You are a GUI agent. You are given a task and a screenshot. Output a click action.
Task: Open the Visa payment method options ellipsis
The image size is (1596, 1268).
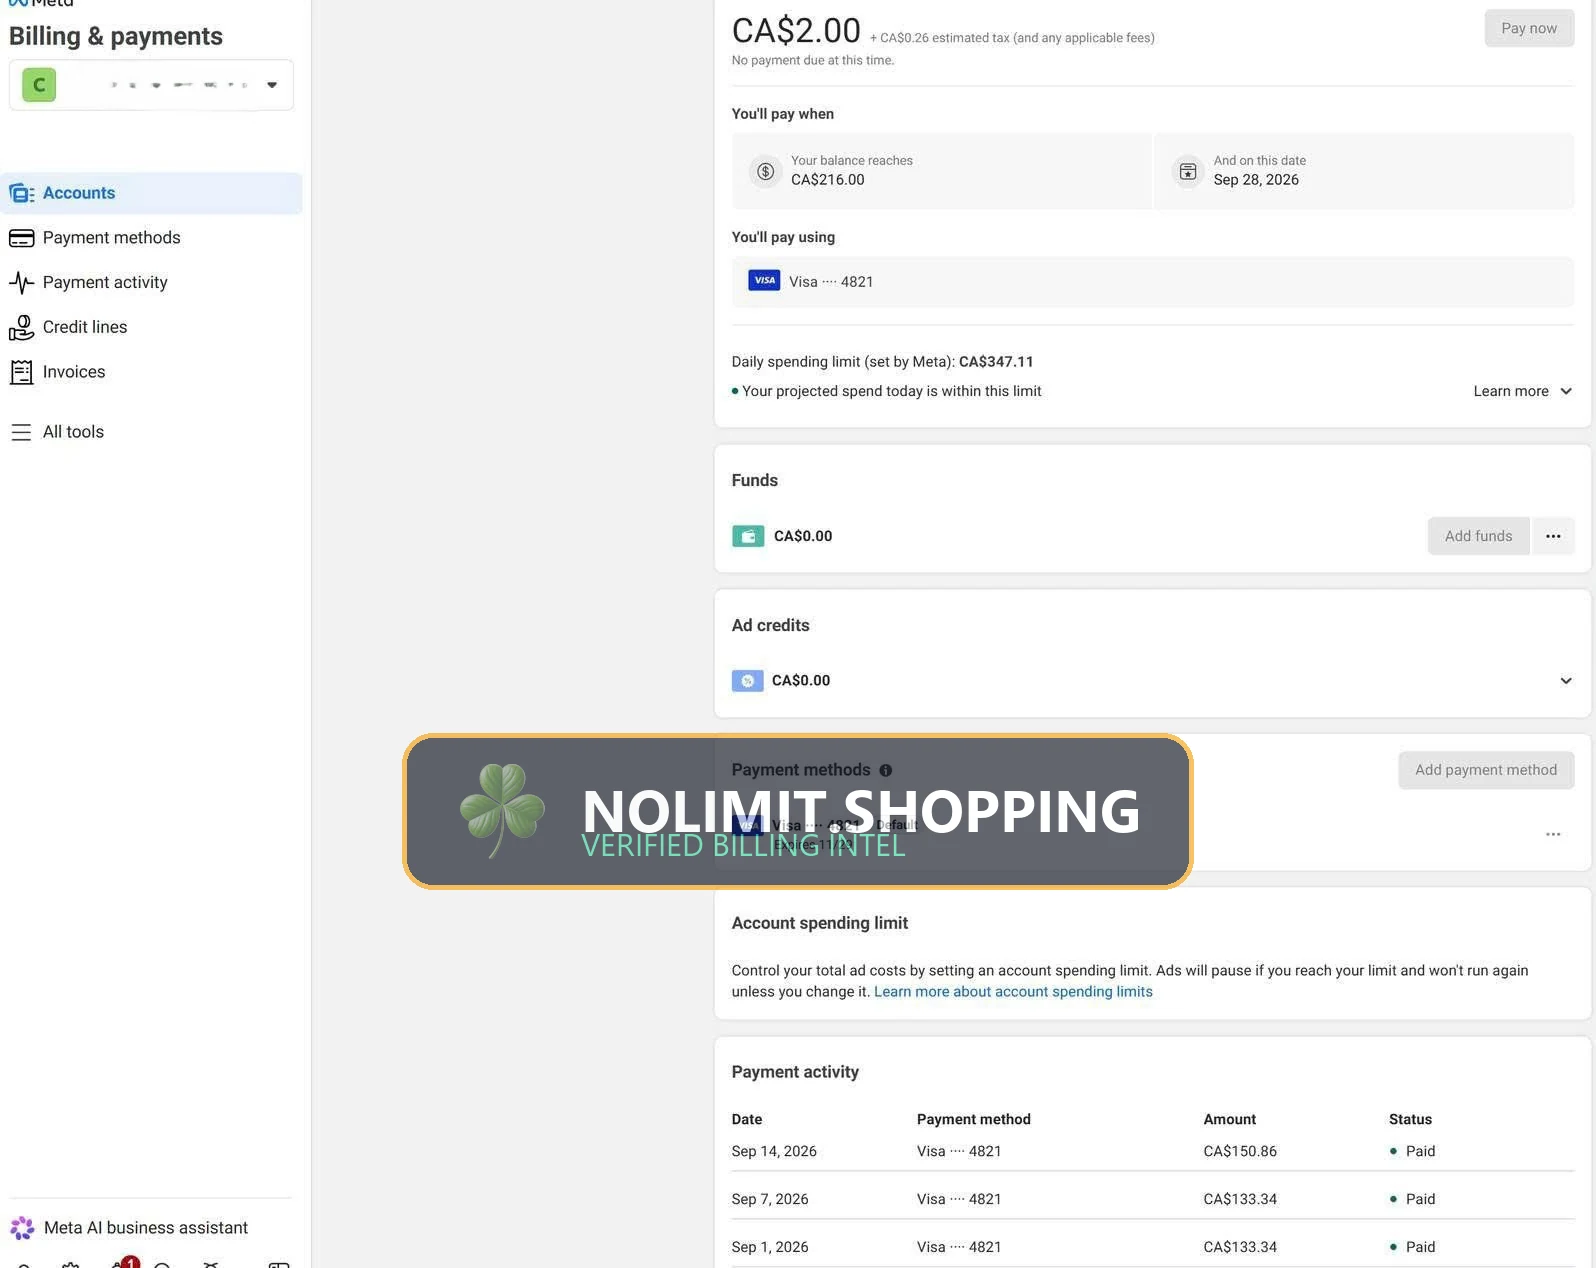point(1553,834)
